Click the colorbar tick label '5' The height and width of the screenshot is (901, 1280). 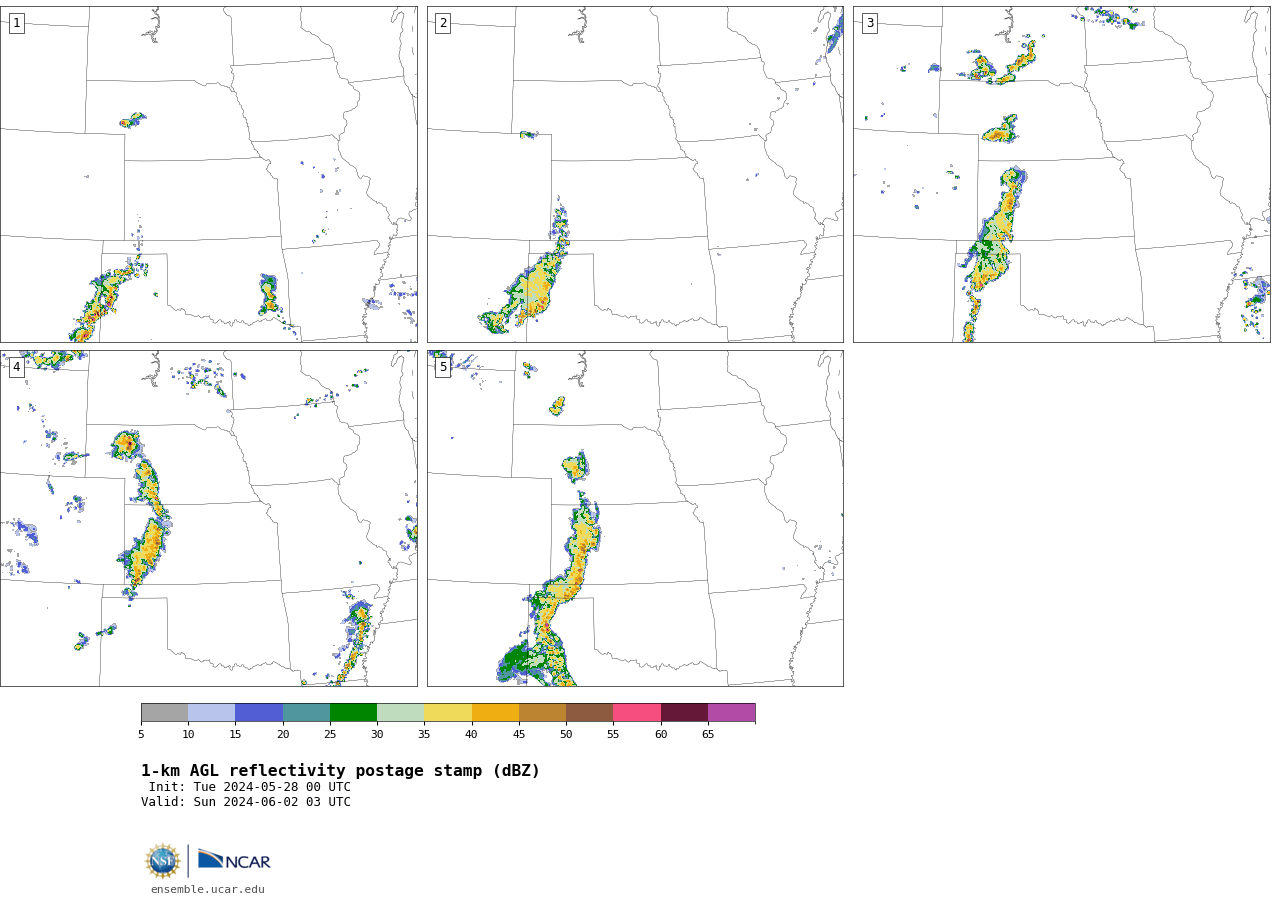click(141, 735)
